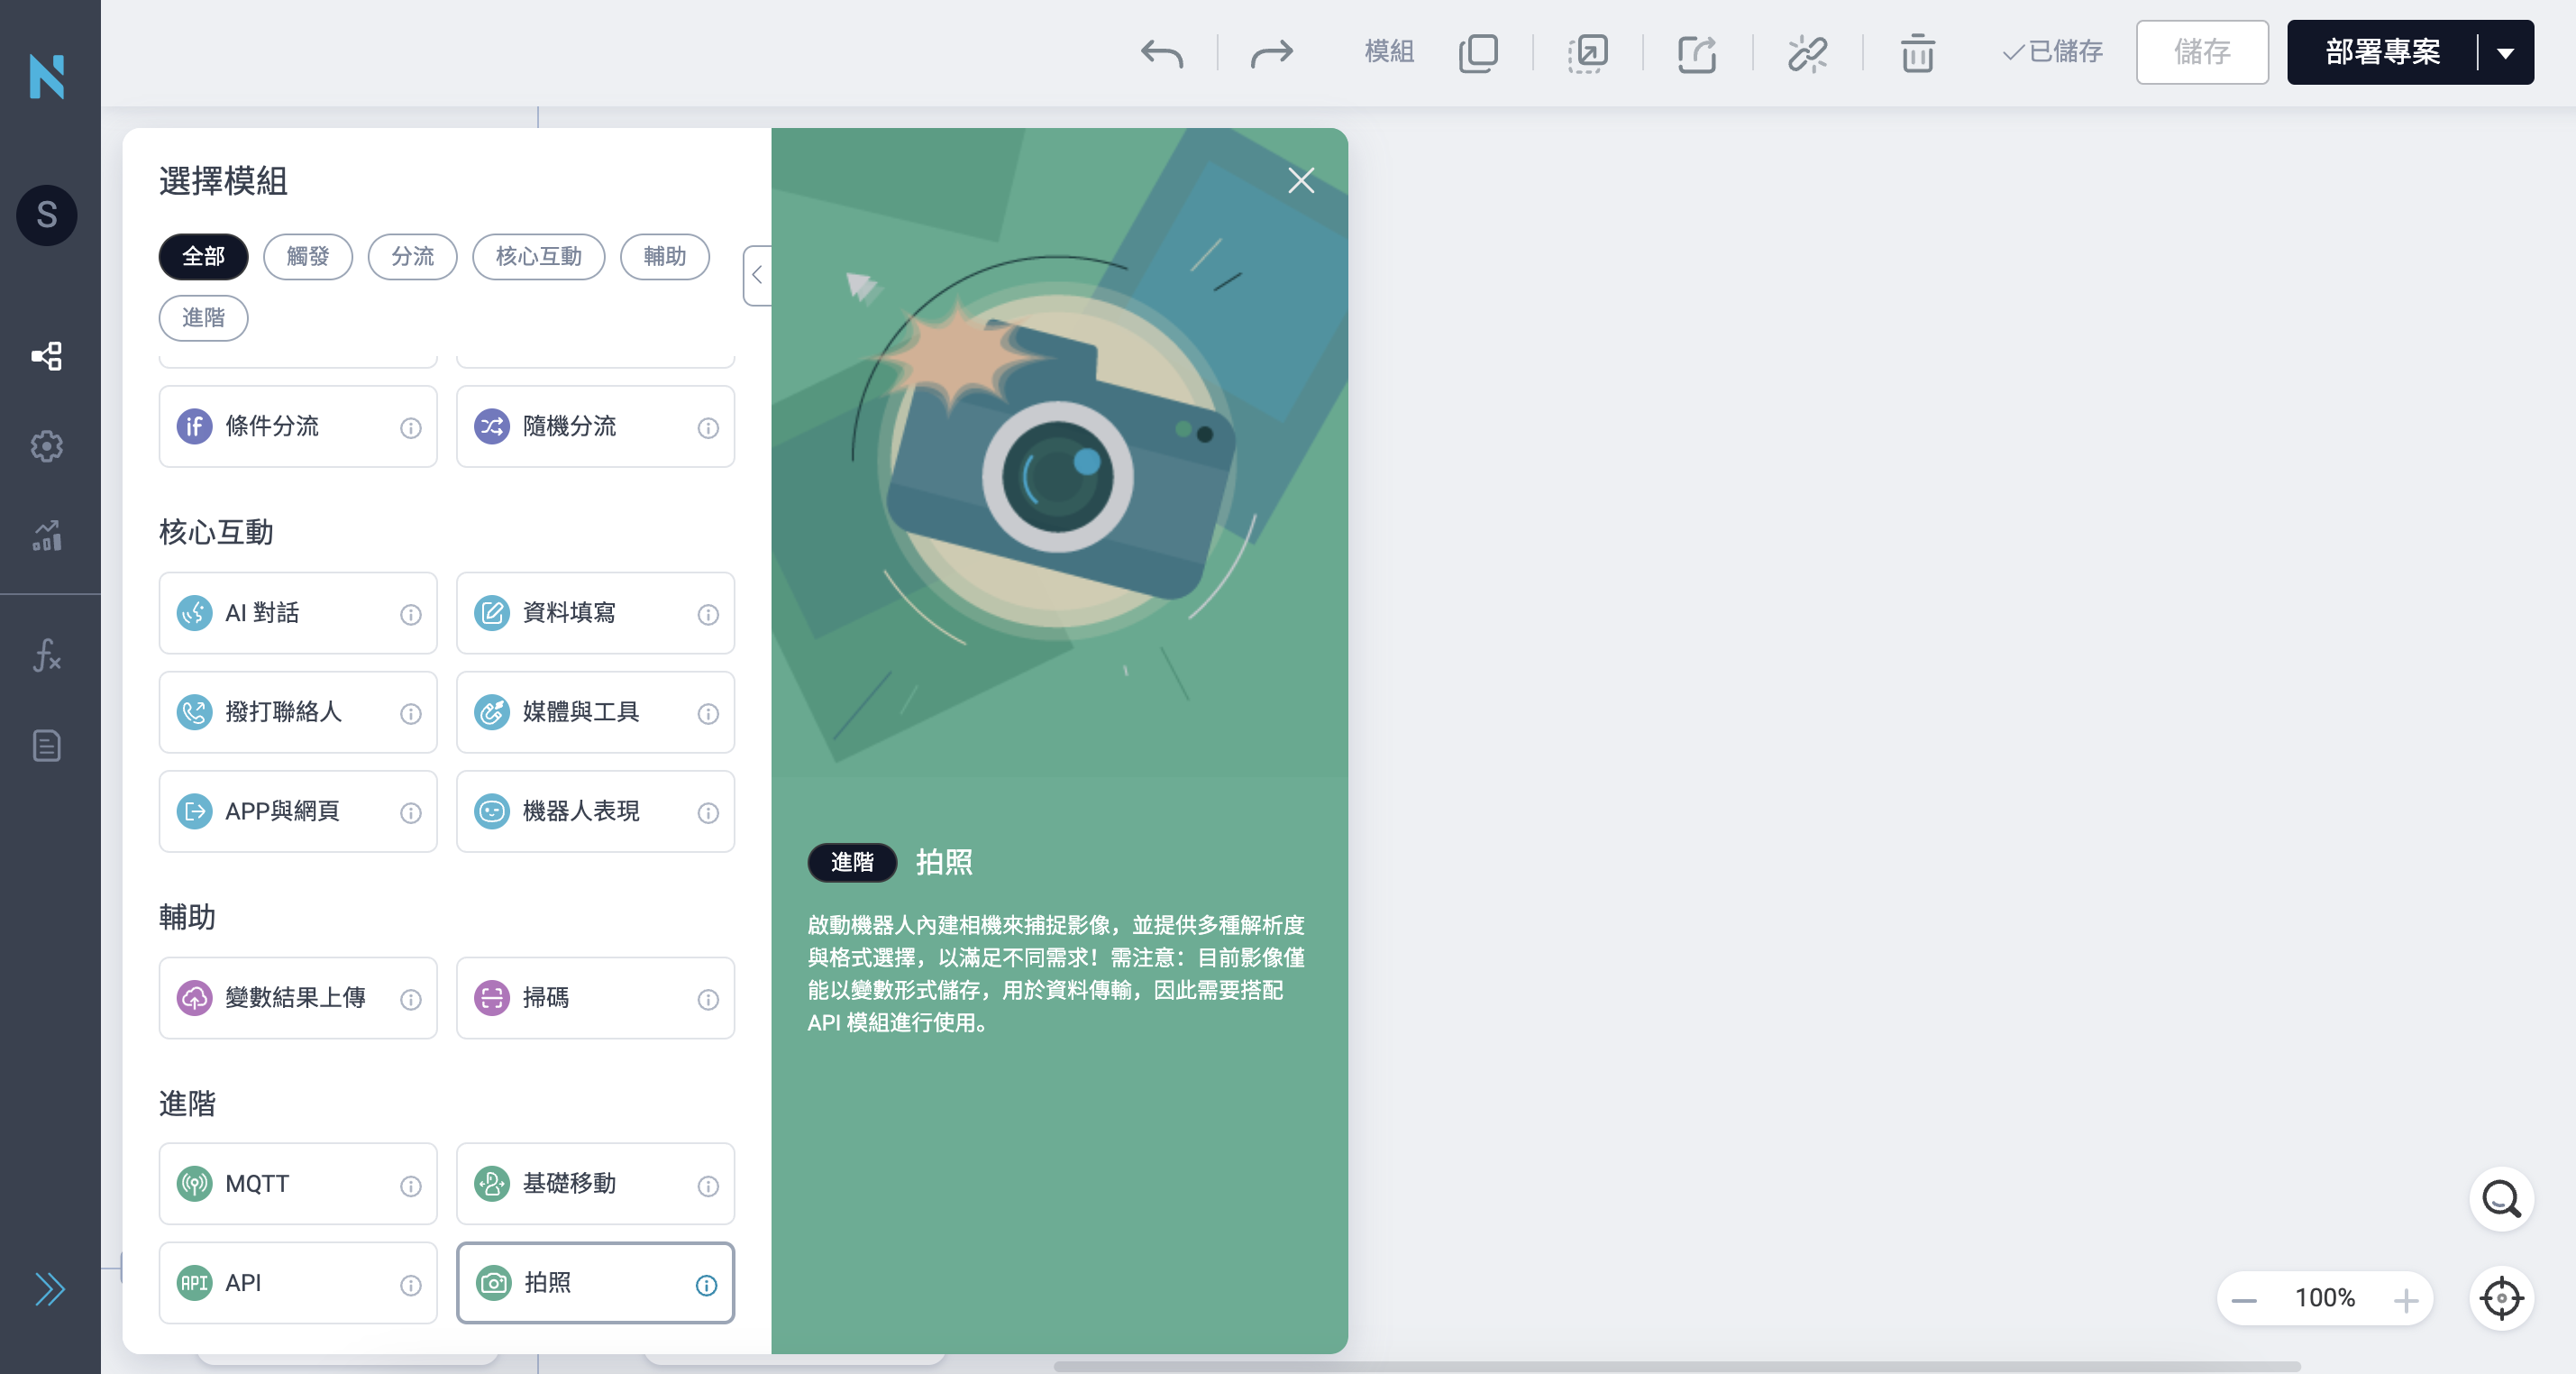
Task: Show info for 基礎移動
Action: [708, 1186]
